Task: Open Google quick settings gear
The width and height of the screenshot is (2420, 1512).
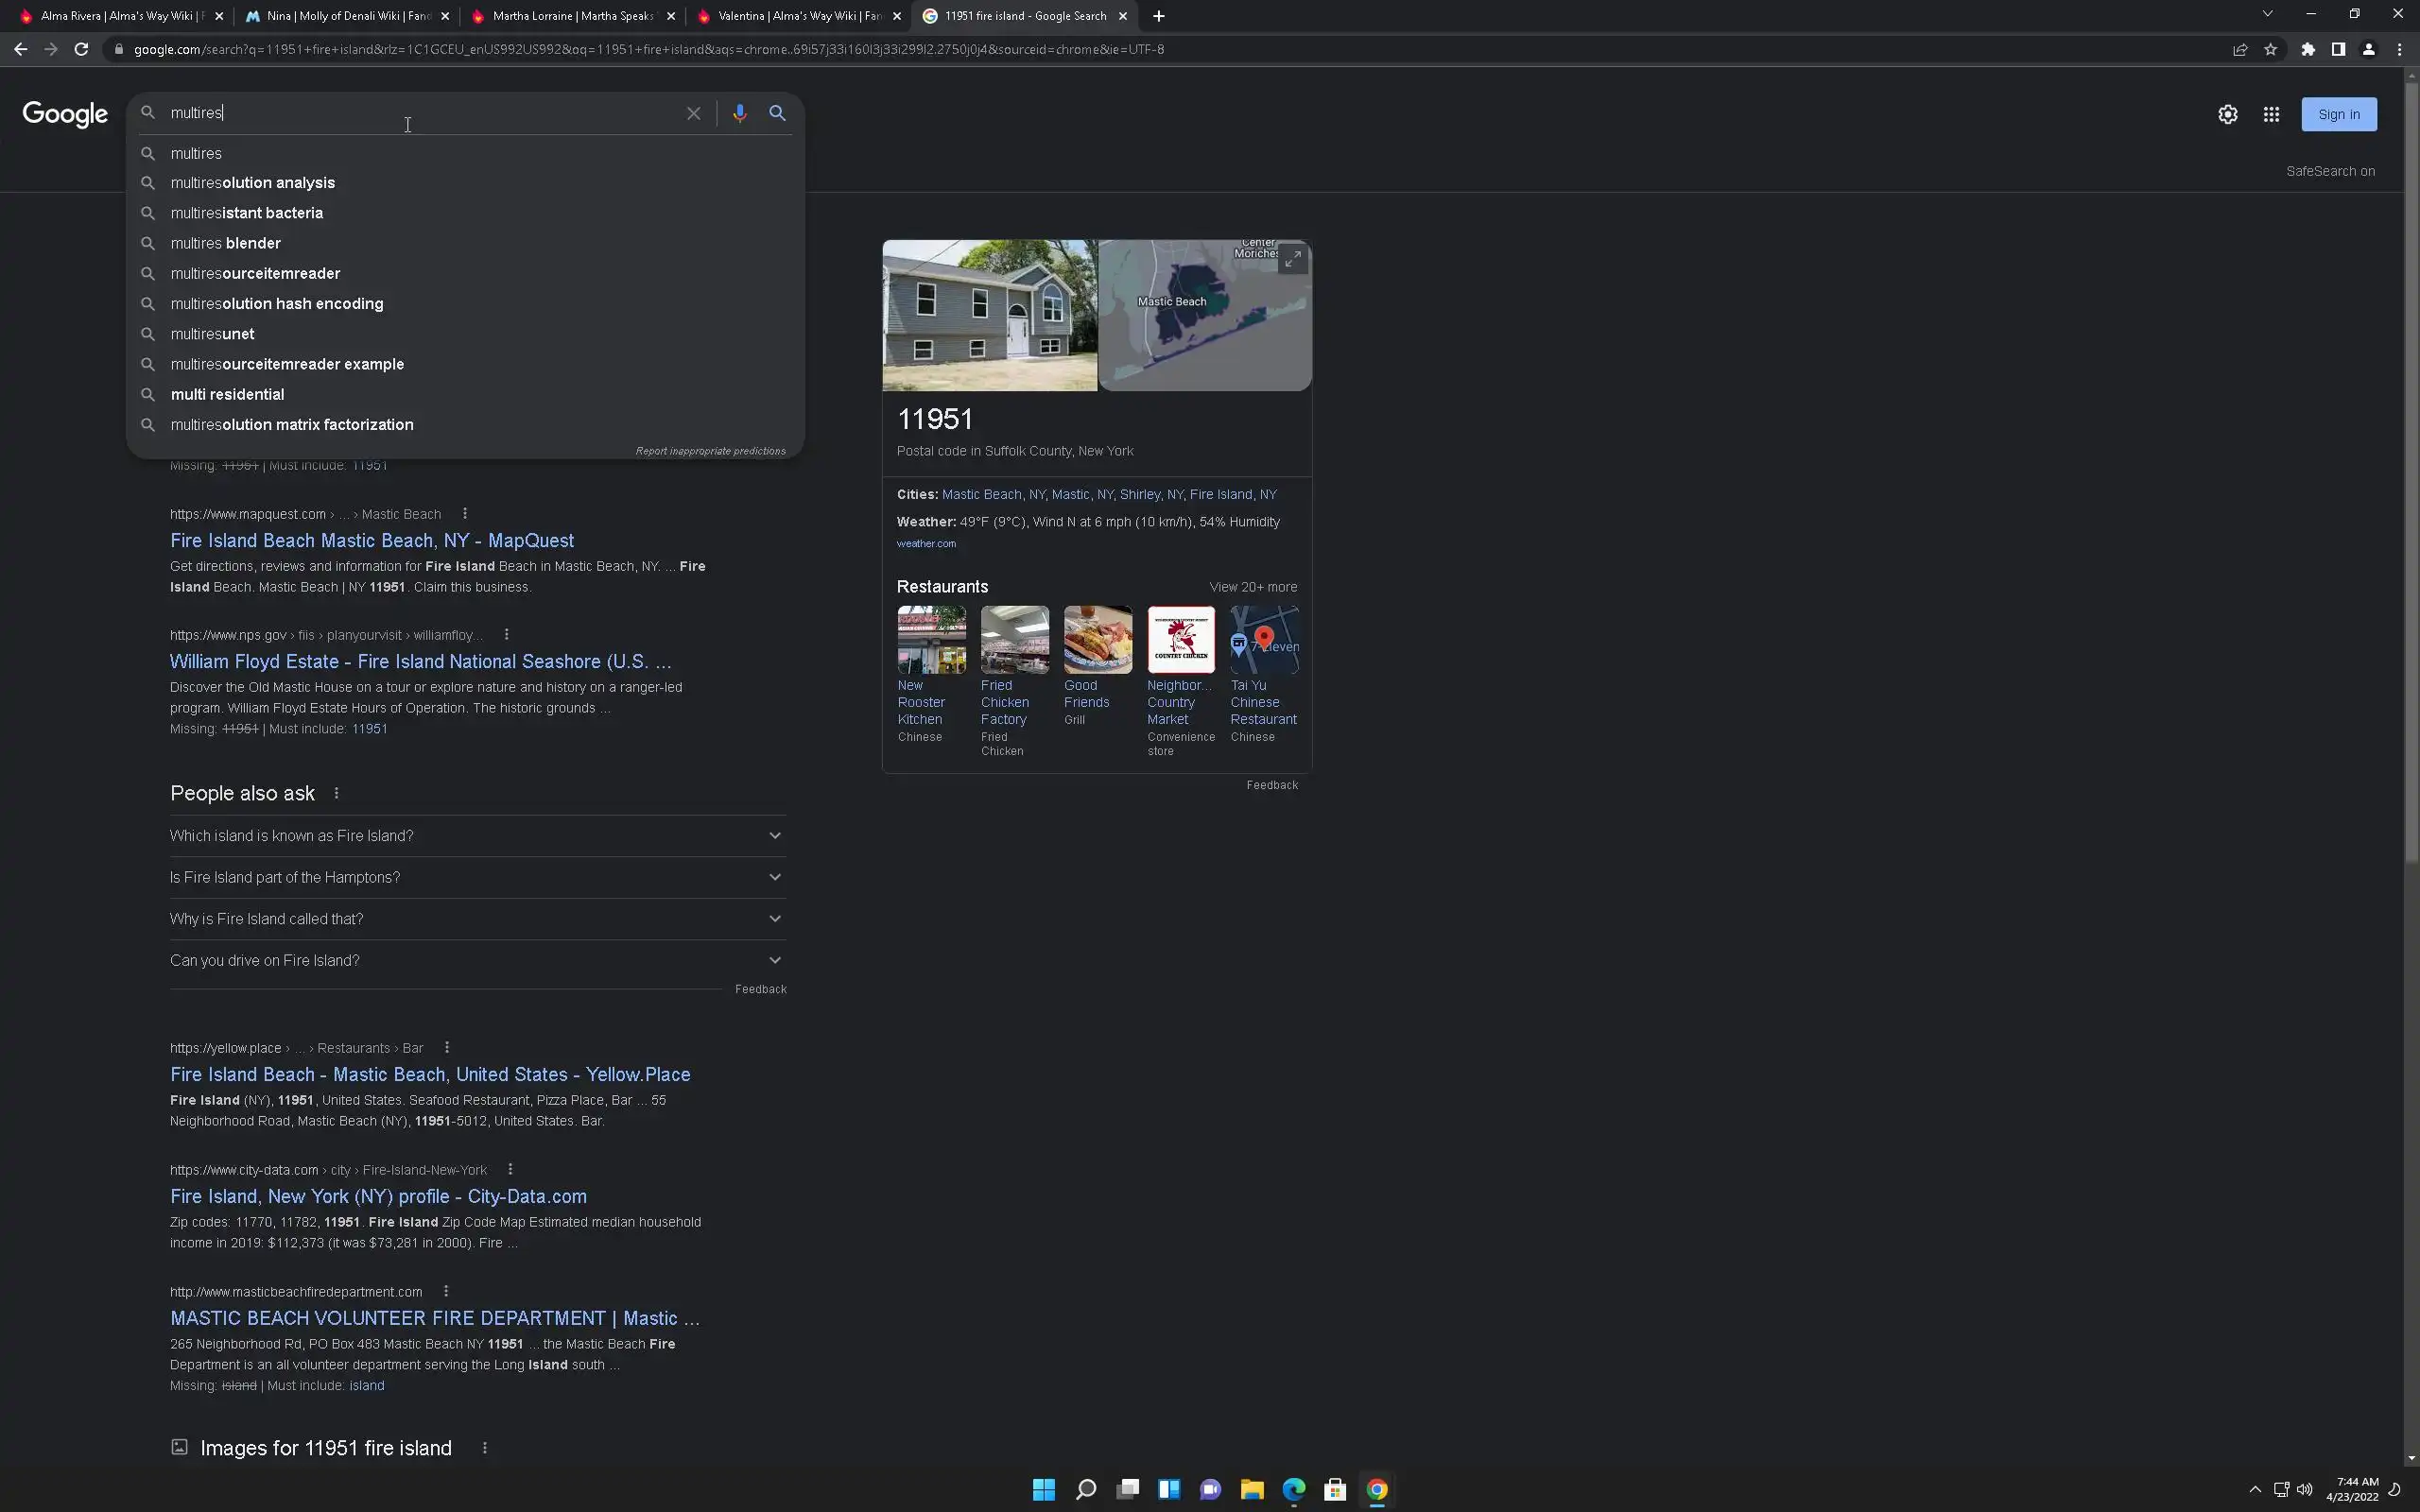Action: [x=2227, y=114]
